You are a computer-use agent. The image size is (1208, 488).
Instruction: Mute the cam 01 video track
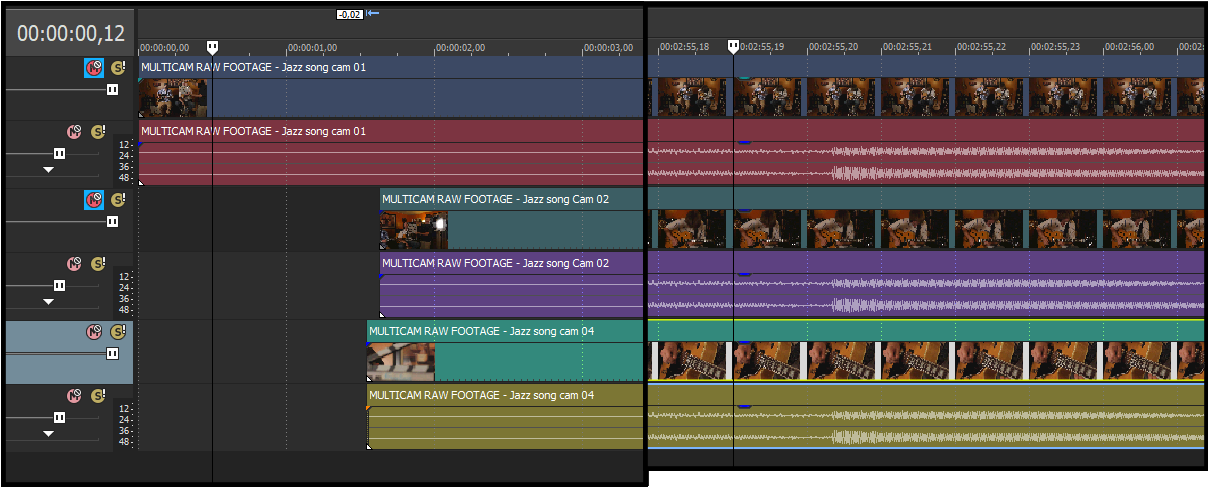pyautogui.click(x=93, y=68)
